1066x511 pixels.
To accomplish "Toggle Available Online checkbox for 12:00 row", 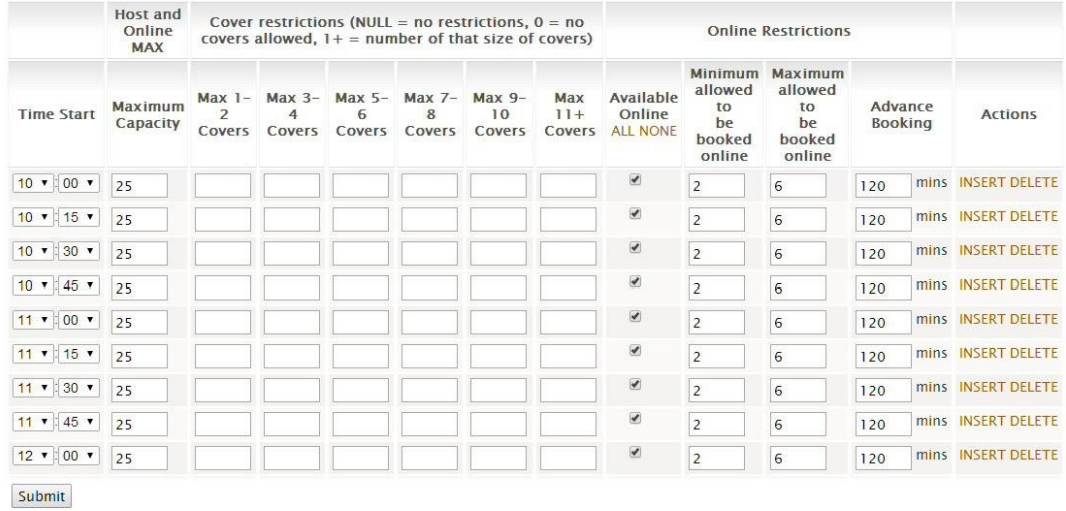I will pyautogui.click(x=634, y=452).
